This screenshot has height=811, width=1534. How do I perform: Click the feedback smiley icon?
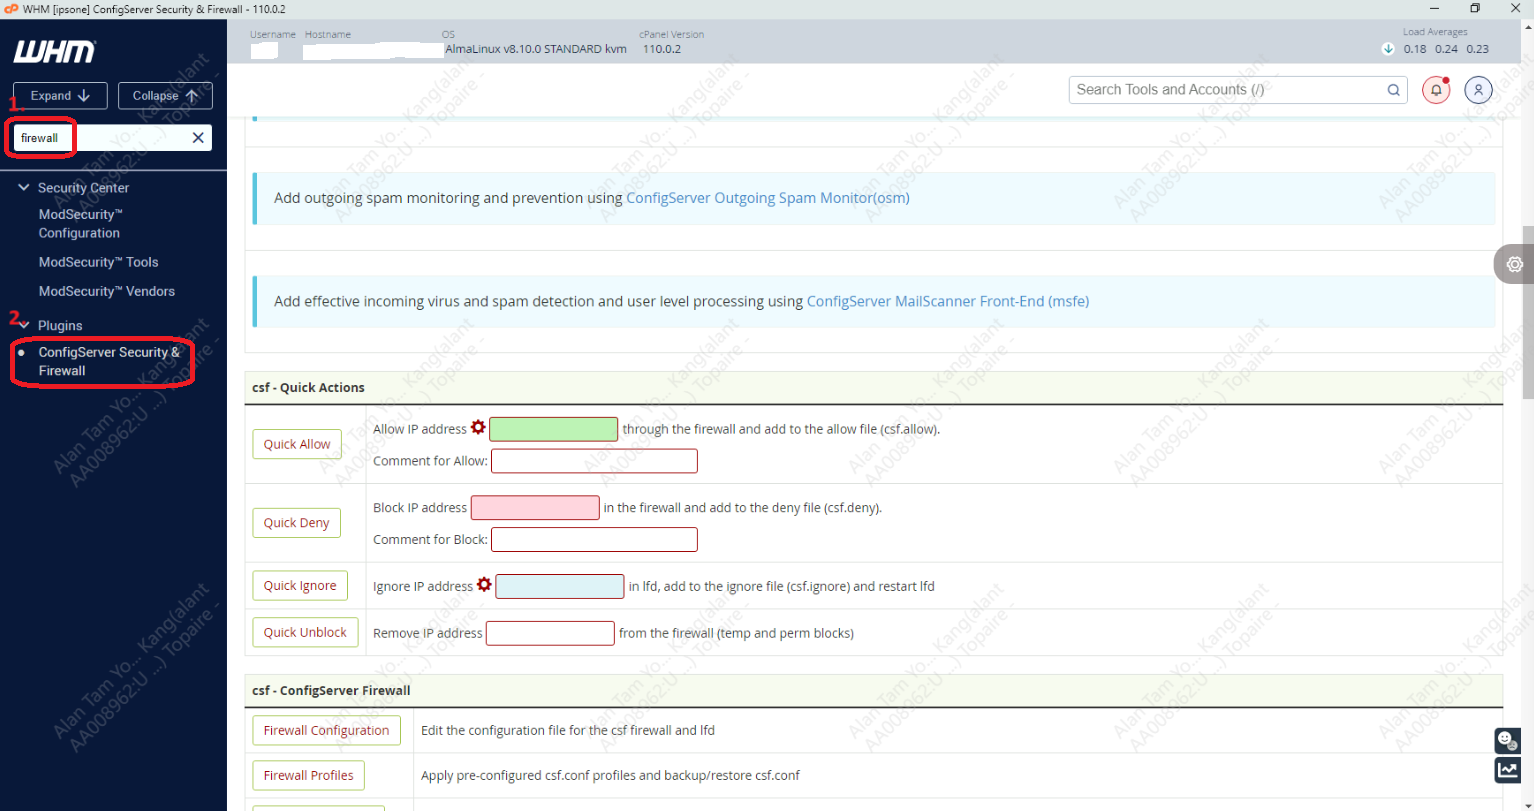coord(1506,740)
